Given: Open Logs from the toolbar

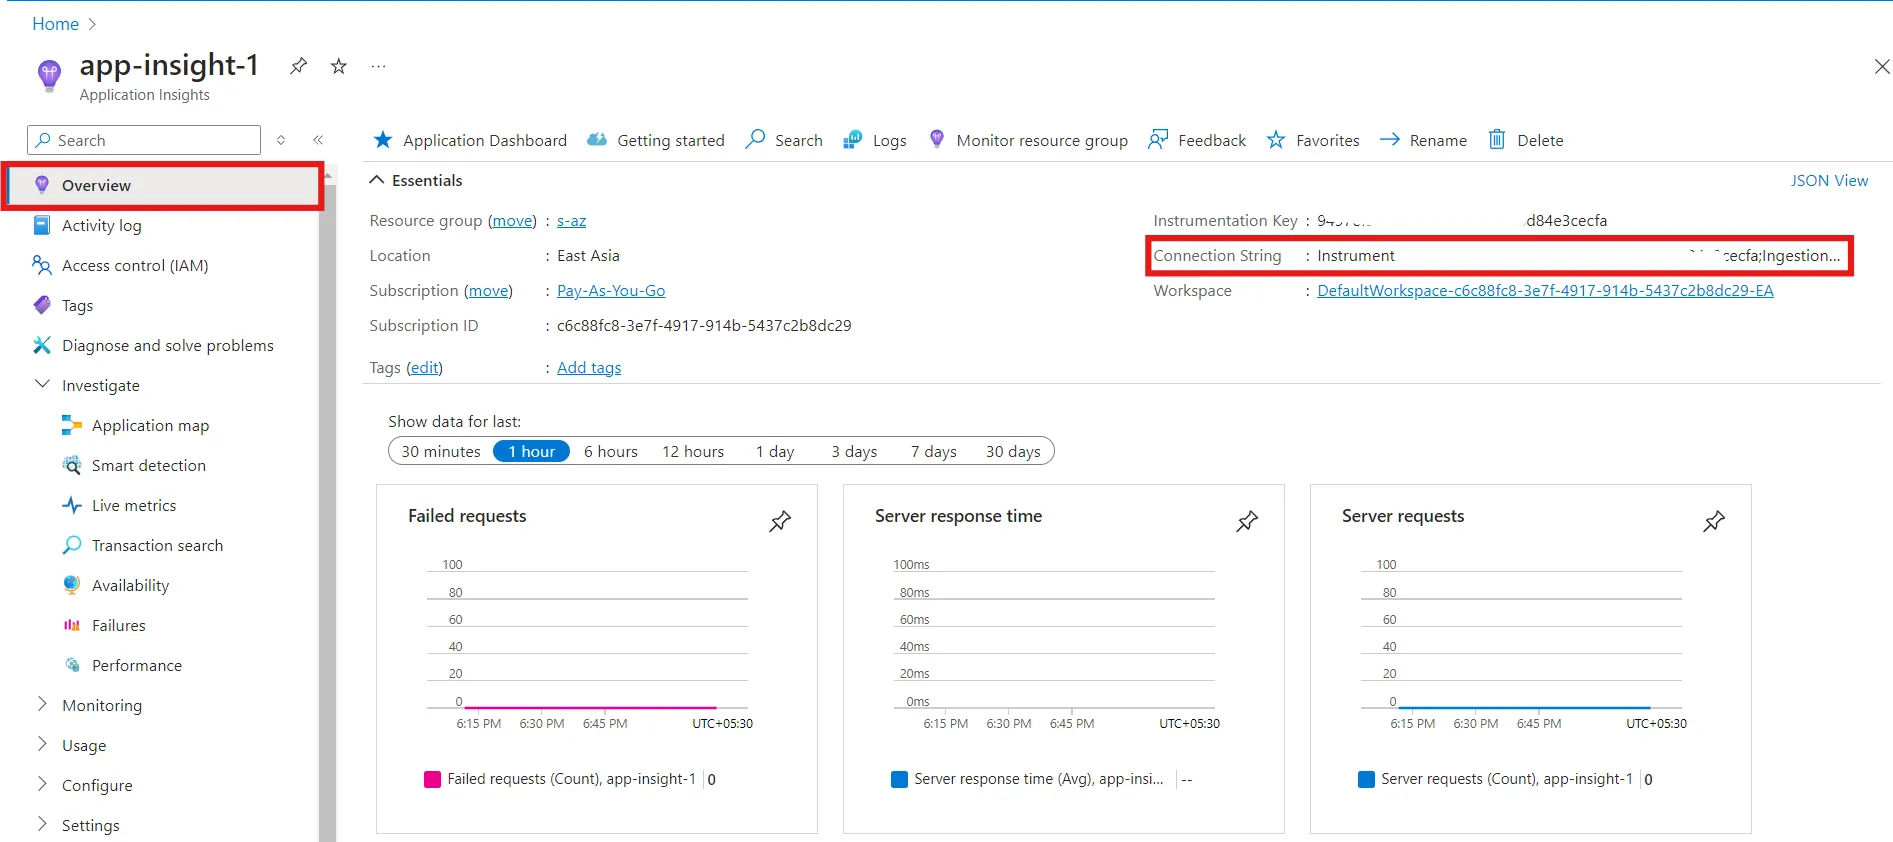Looking at the screenshot, I should [875, 140].
